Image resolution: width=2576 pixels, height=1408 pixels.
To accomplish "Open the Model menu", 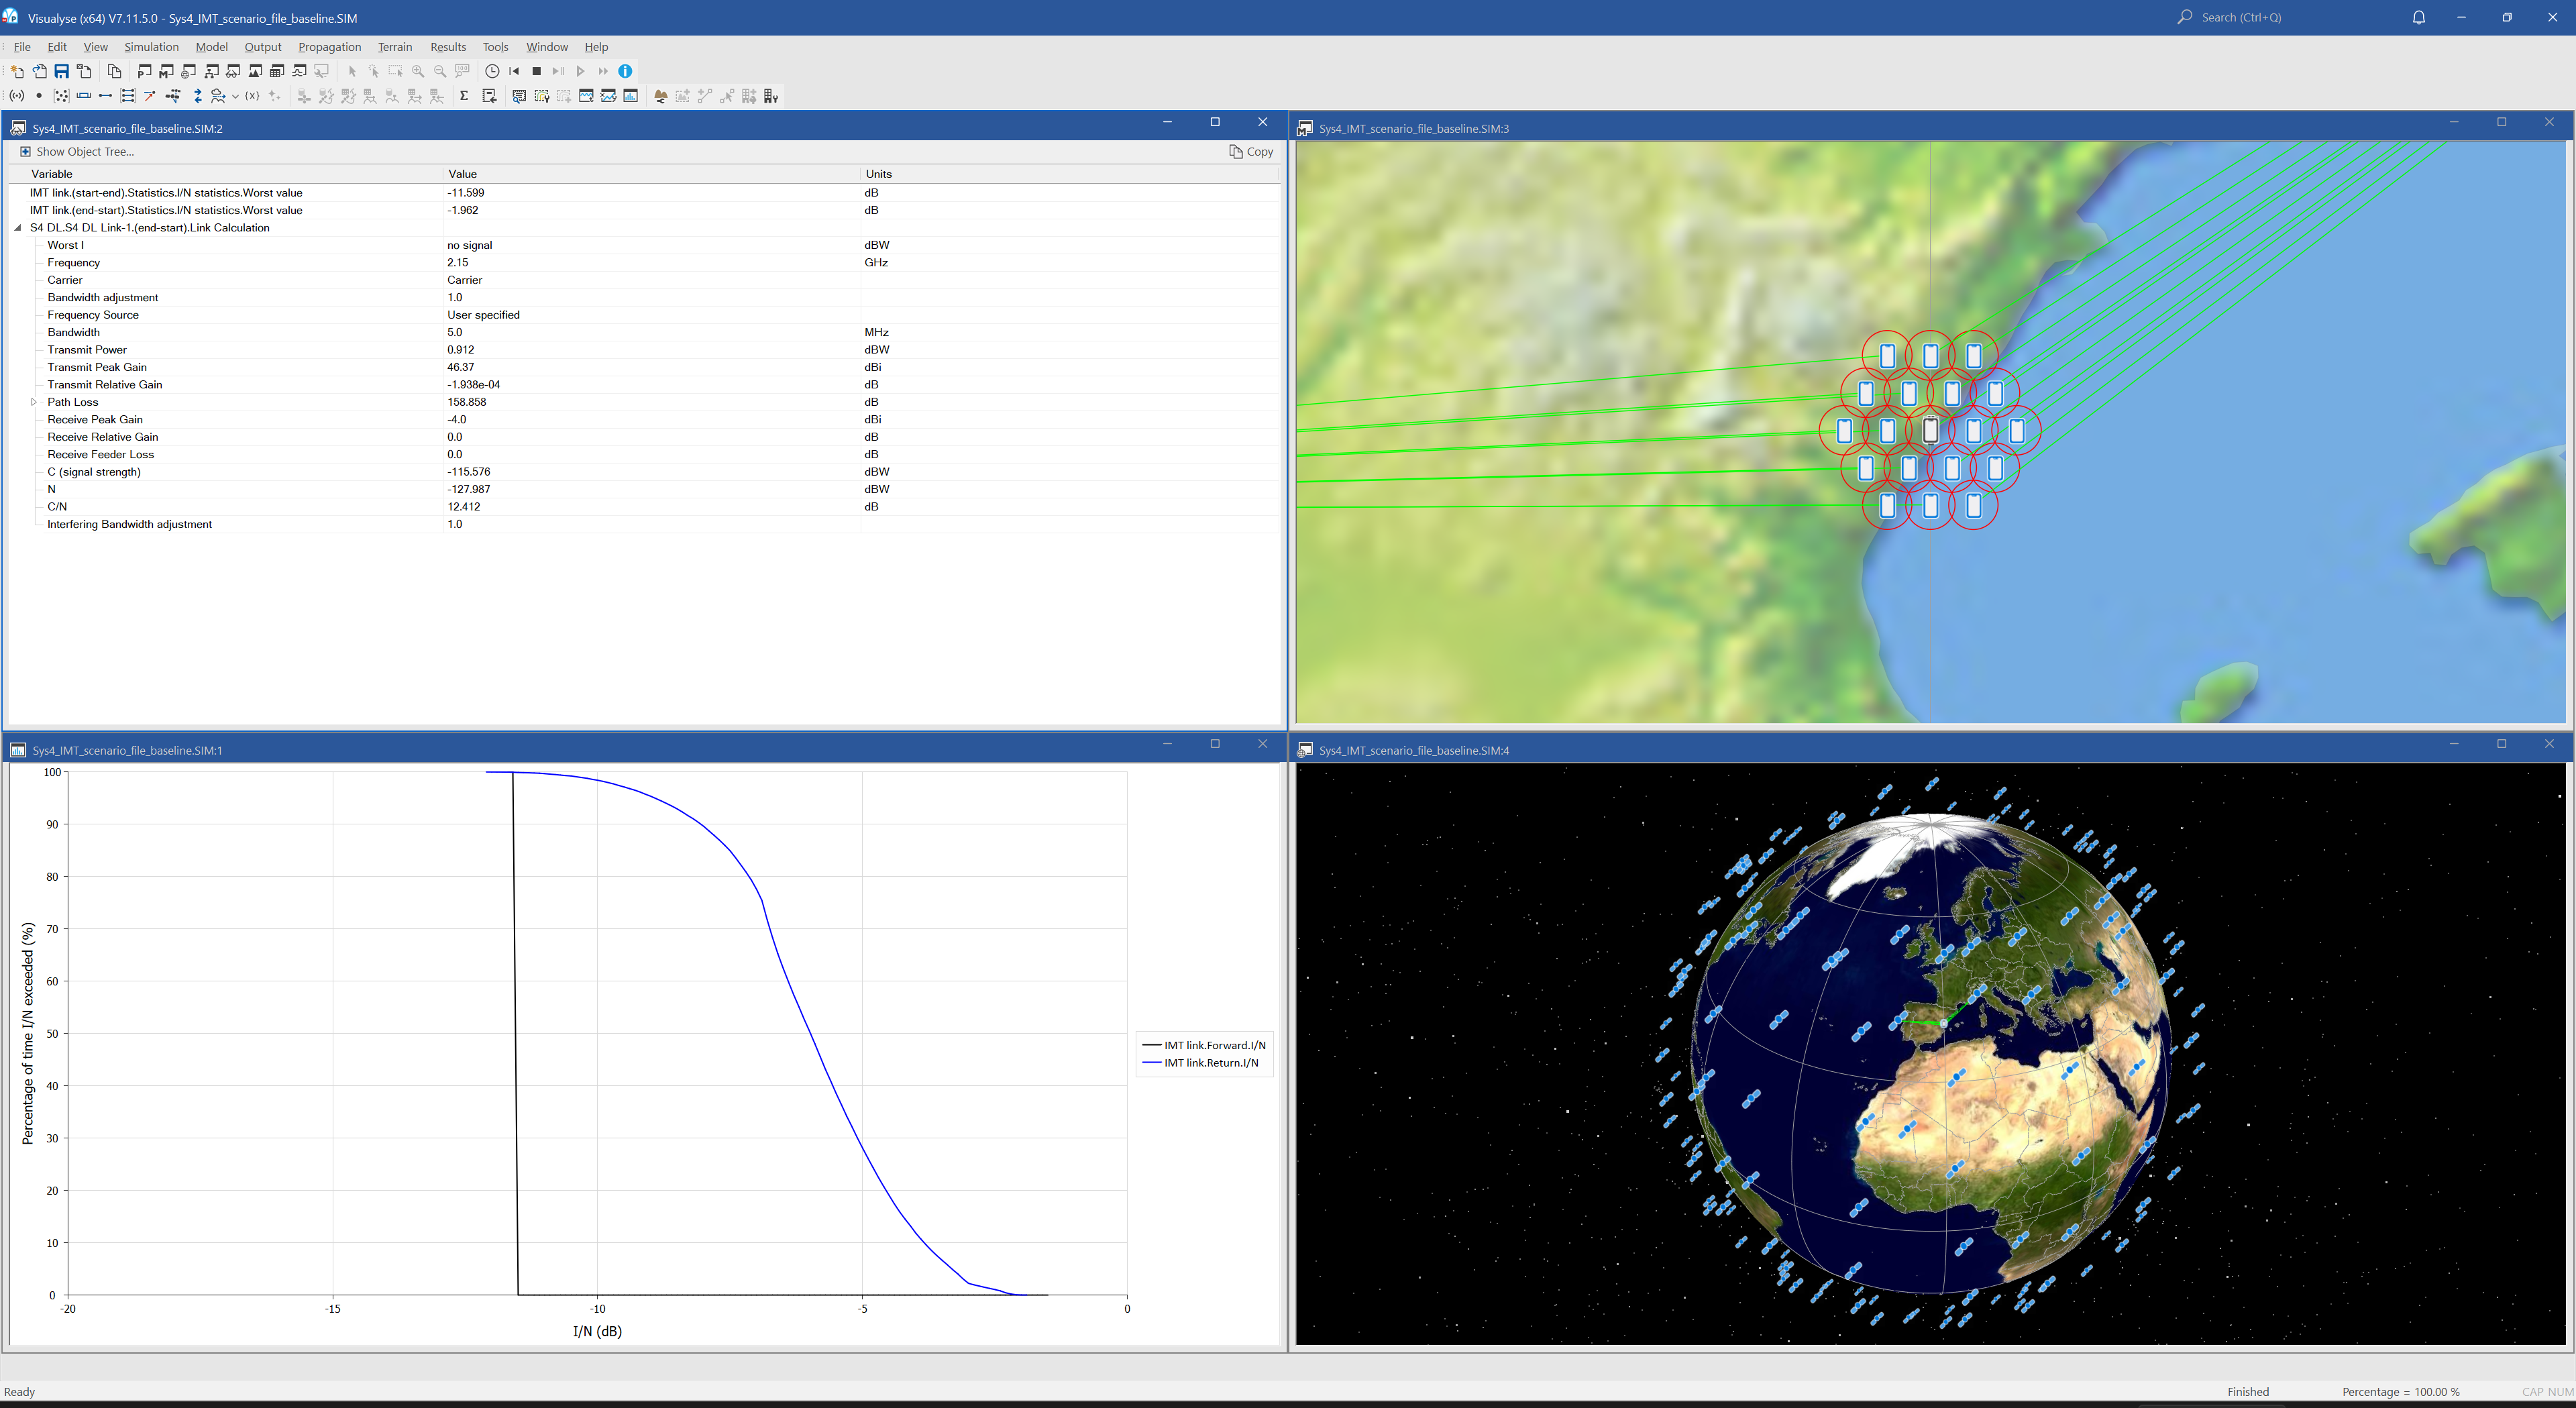I will click(211, 47).
